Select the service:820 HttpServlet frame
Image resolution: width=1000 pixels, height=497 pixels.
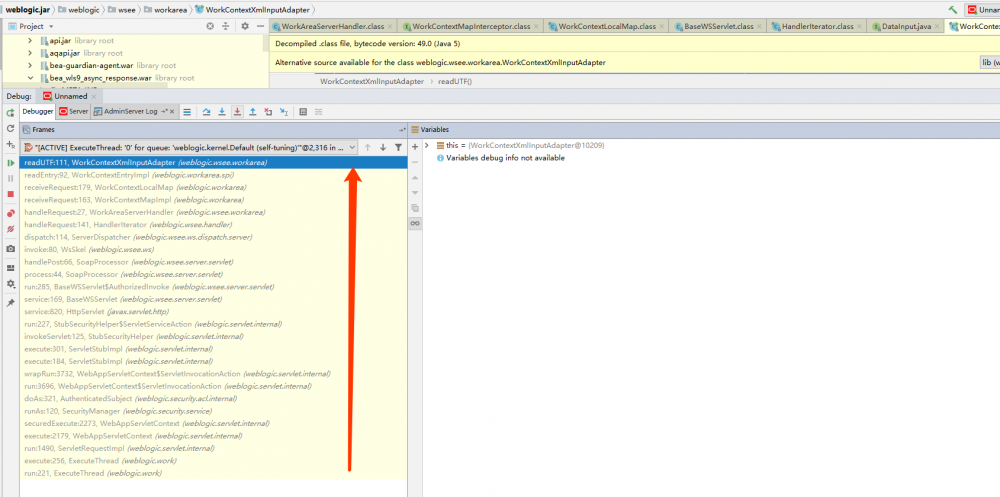pyautogui.click(x=213, y=311)
